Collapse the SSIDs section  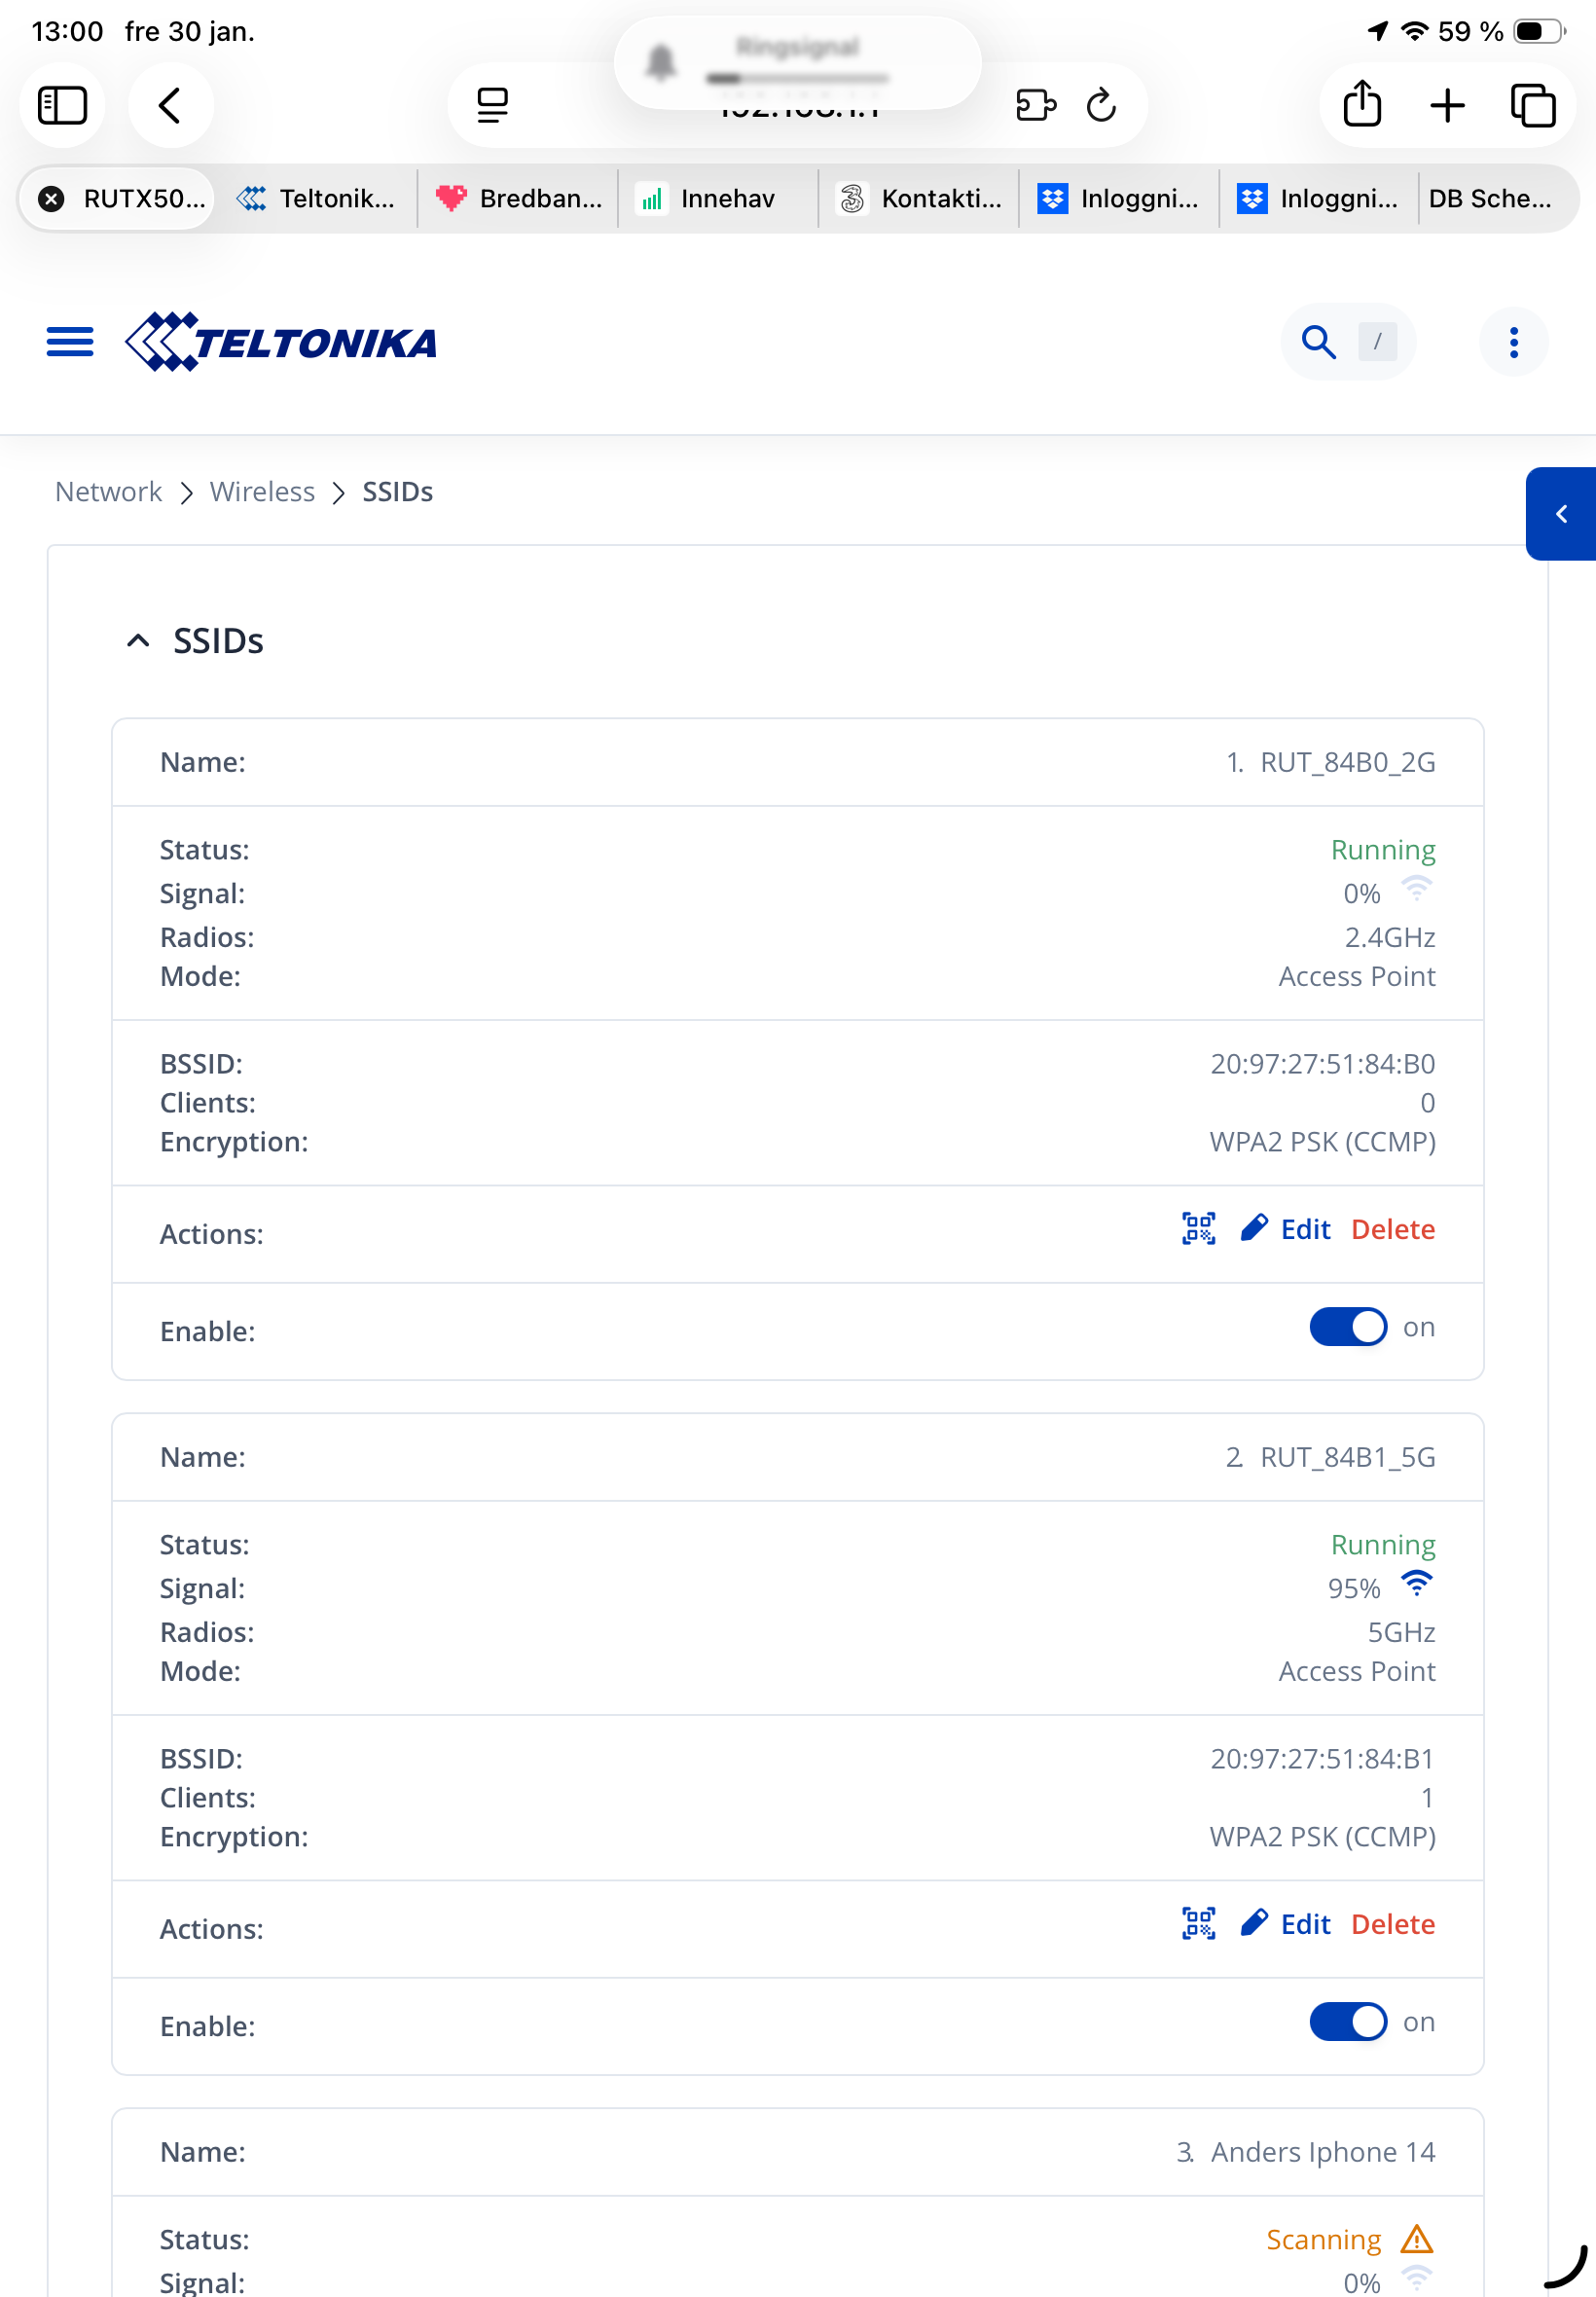[138, 641]
